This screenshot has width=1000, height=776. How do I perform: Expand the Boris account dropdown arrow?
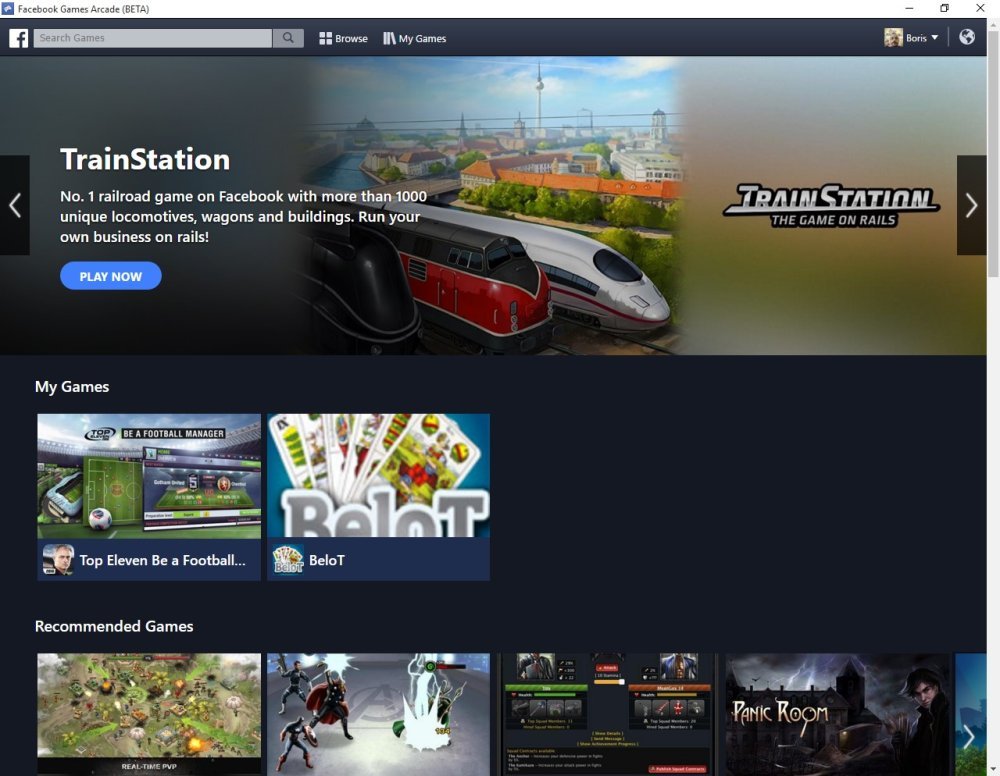(x=934, y=38)
